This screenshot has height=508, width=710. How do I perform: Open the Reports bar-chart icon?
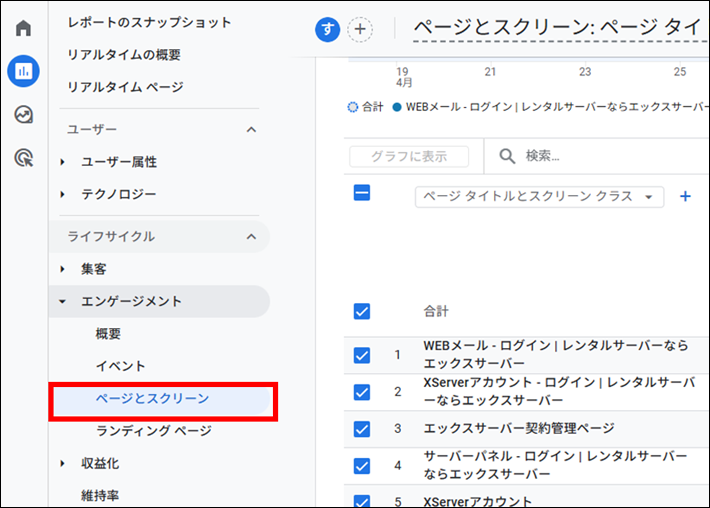click(24, 71)
